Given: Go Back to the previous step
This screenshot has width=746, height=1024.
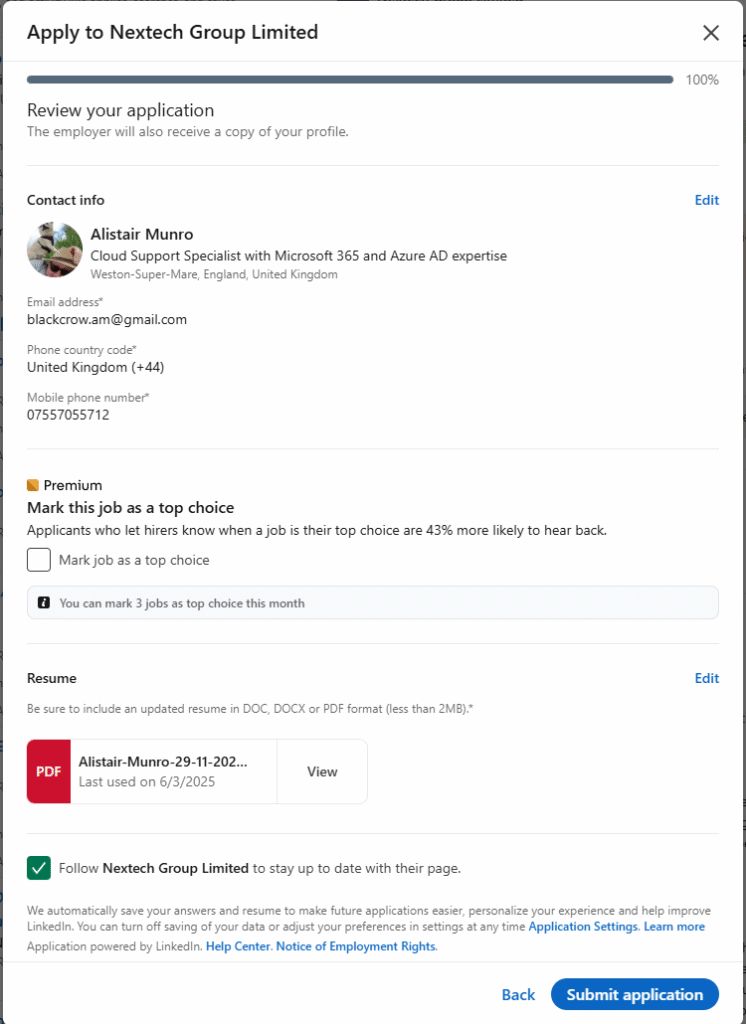Looking at the screenshot, I should 518,994.
